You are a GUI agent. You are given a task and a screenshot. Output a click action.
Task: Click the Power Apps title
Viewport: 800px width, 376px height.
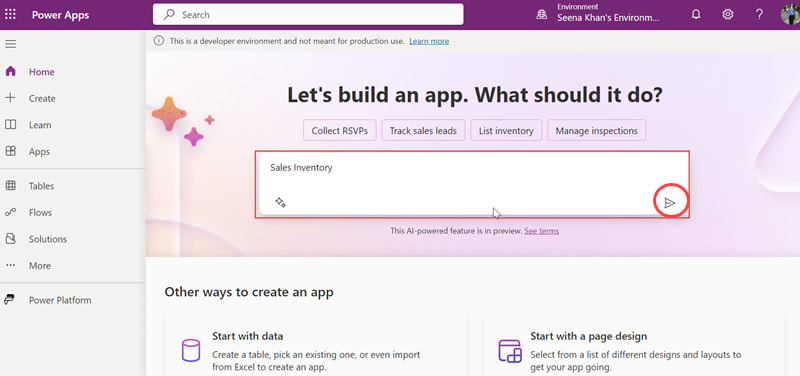60,15
